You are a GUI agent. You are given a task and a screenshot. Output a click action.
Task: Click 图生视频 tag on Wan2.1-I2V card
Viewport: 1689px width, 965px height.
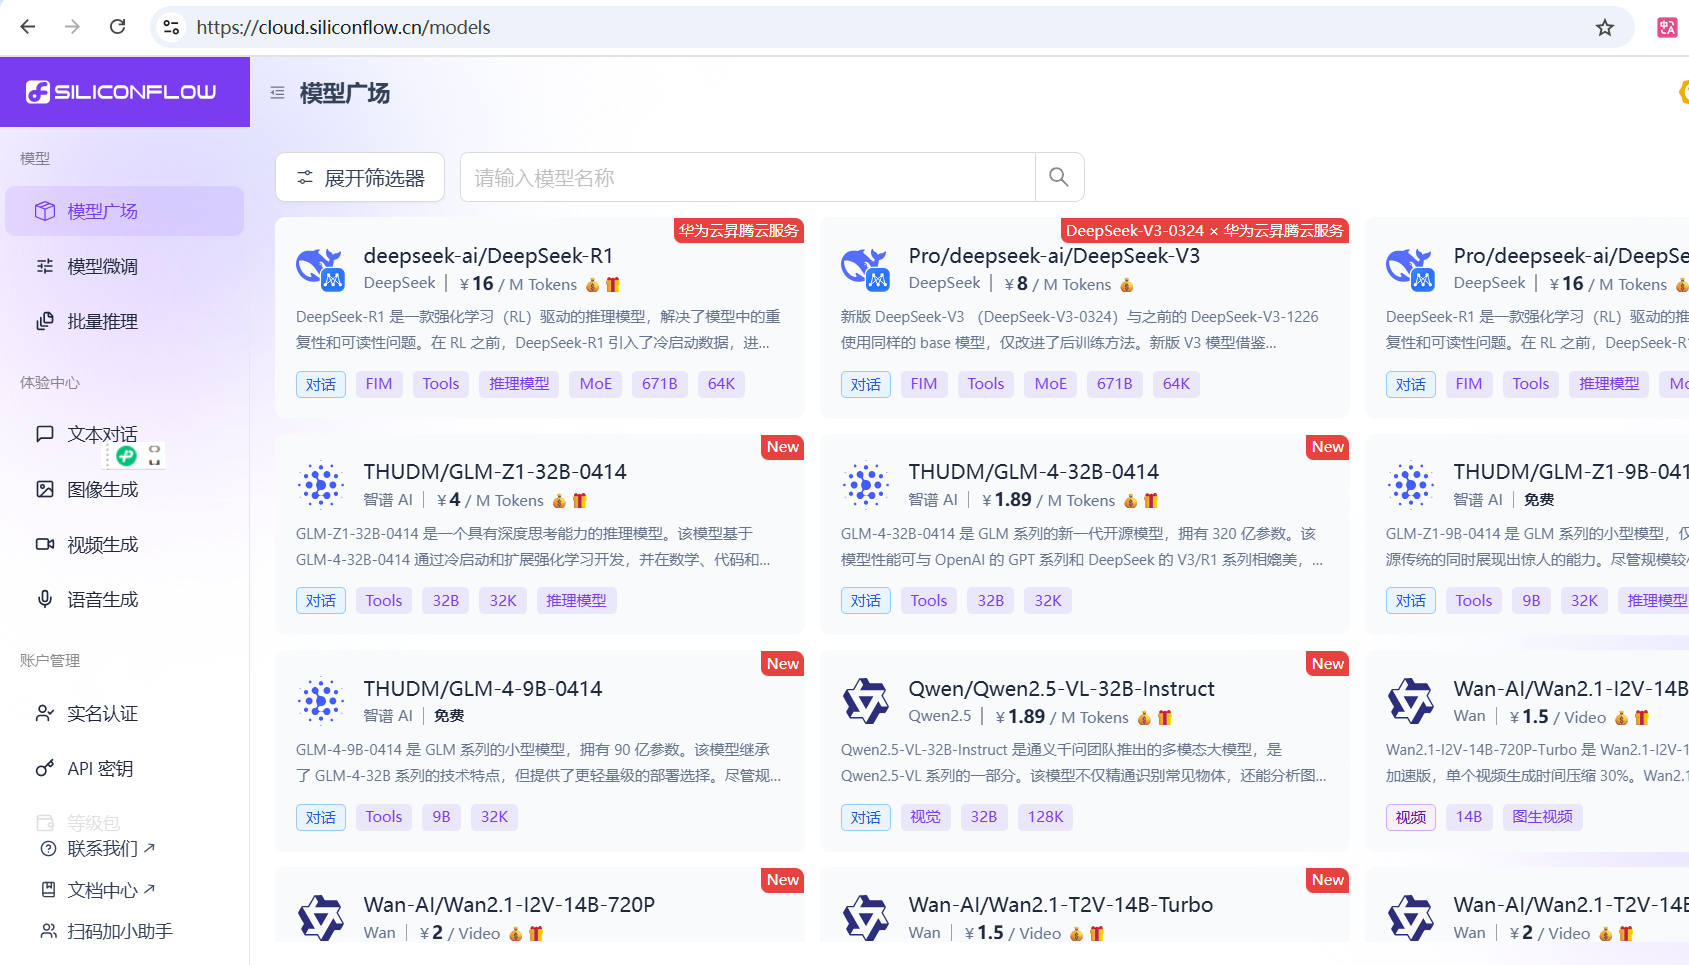point(1542,817)
